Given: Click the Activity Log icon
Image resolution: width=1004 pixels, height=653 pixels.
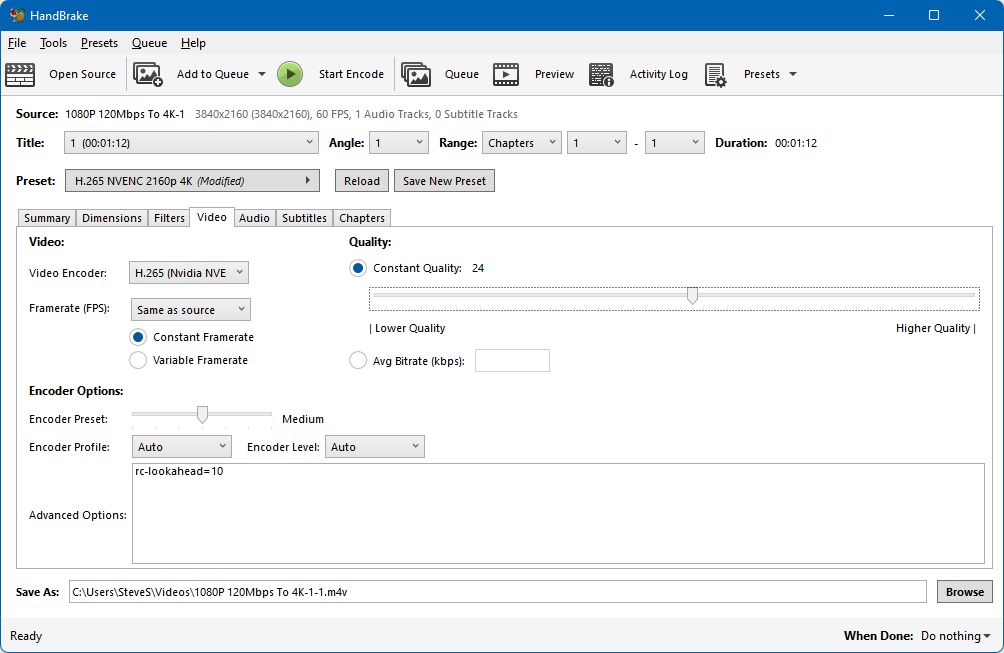Looking at the screenshot, I should click(x=601, y=74).
